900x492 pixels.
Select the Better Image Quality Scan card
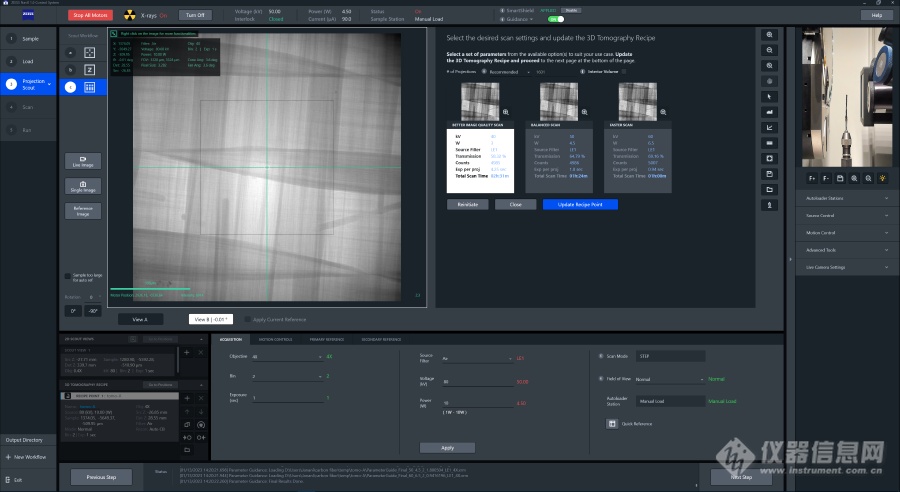click(x=480, y=157)
